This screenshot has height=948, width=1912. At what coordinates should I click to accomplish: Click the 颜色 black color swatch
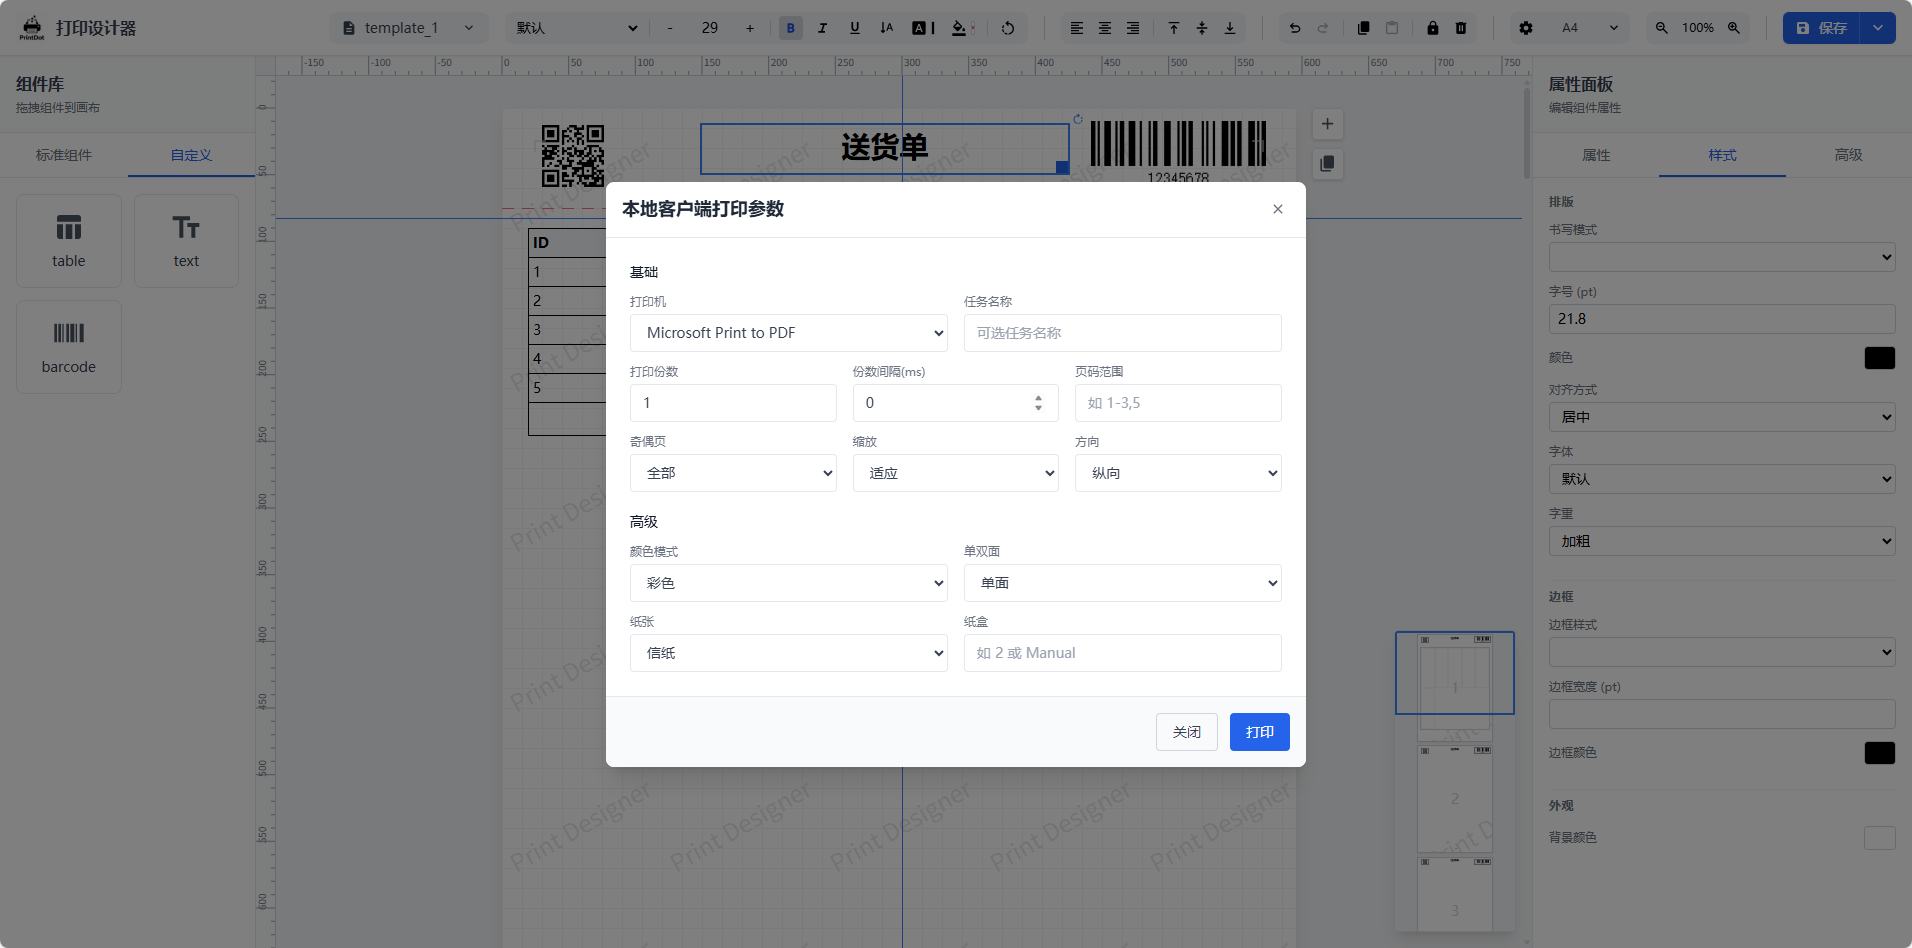[x=1880, y=358]
